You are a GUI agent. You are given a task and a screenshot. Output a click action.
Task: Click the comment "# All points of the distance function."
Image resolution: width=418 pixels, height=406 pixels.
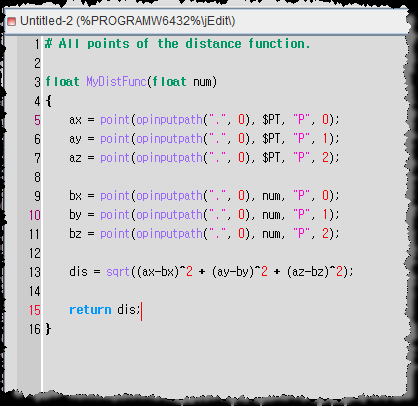(177, 44)
